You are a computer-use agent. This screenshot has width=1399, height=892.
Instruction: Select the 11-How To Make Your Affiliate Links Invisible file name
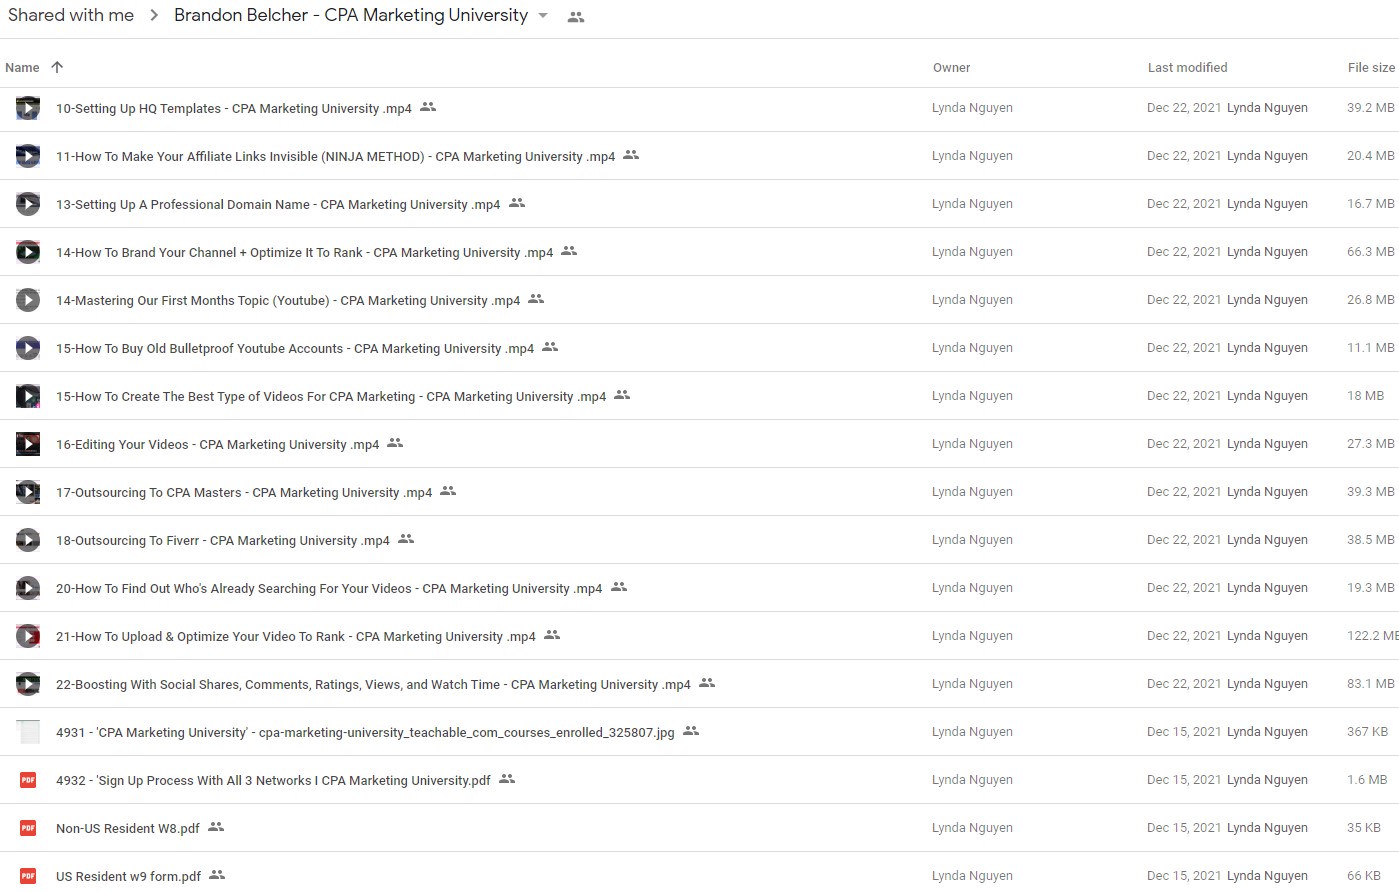click(x=335, y=157)
